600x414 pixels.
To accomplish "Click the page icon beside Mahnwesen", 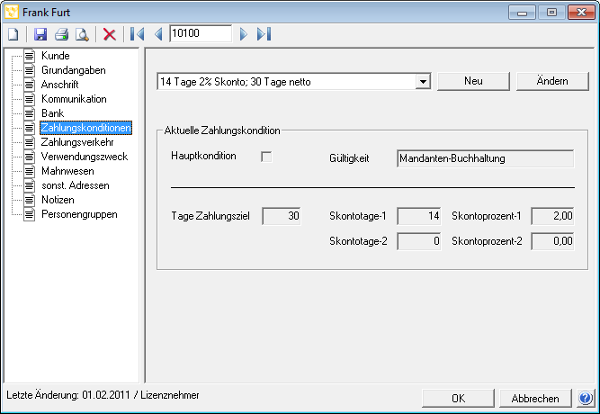I will click(x=29, y=171).
